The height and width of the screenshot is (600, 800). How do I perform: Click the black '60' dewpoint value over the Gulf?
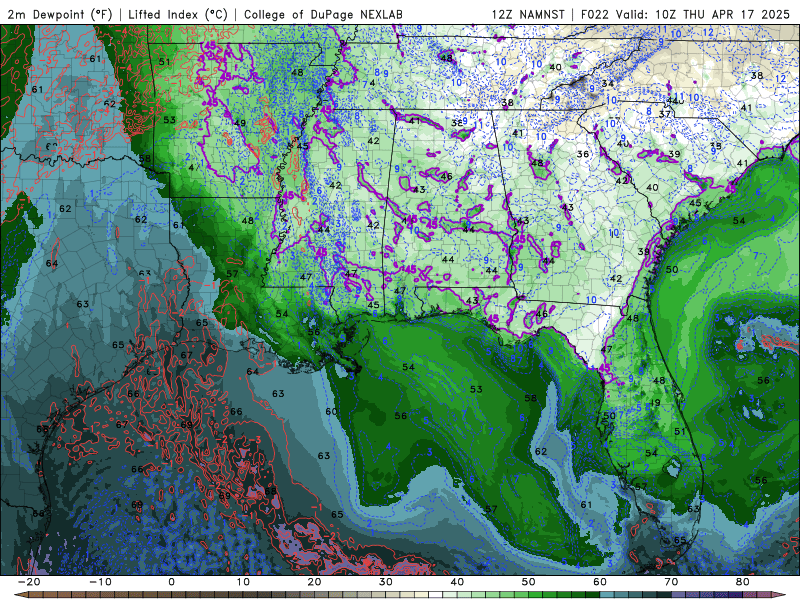point(331,411)
